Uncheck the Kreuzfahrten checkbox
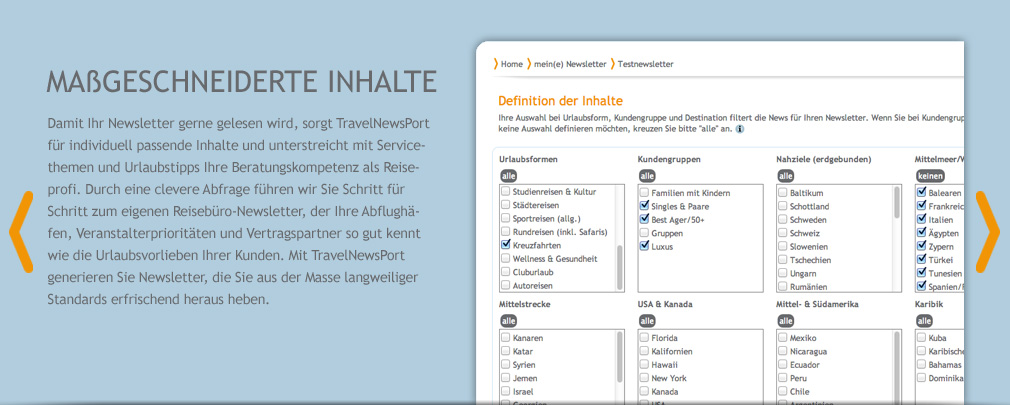This screenshot has width=1010, height=405. coord(506,244)
